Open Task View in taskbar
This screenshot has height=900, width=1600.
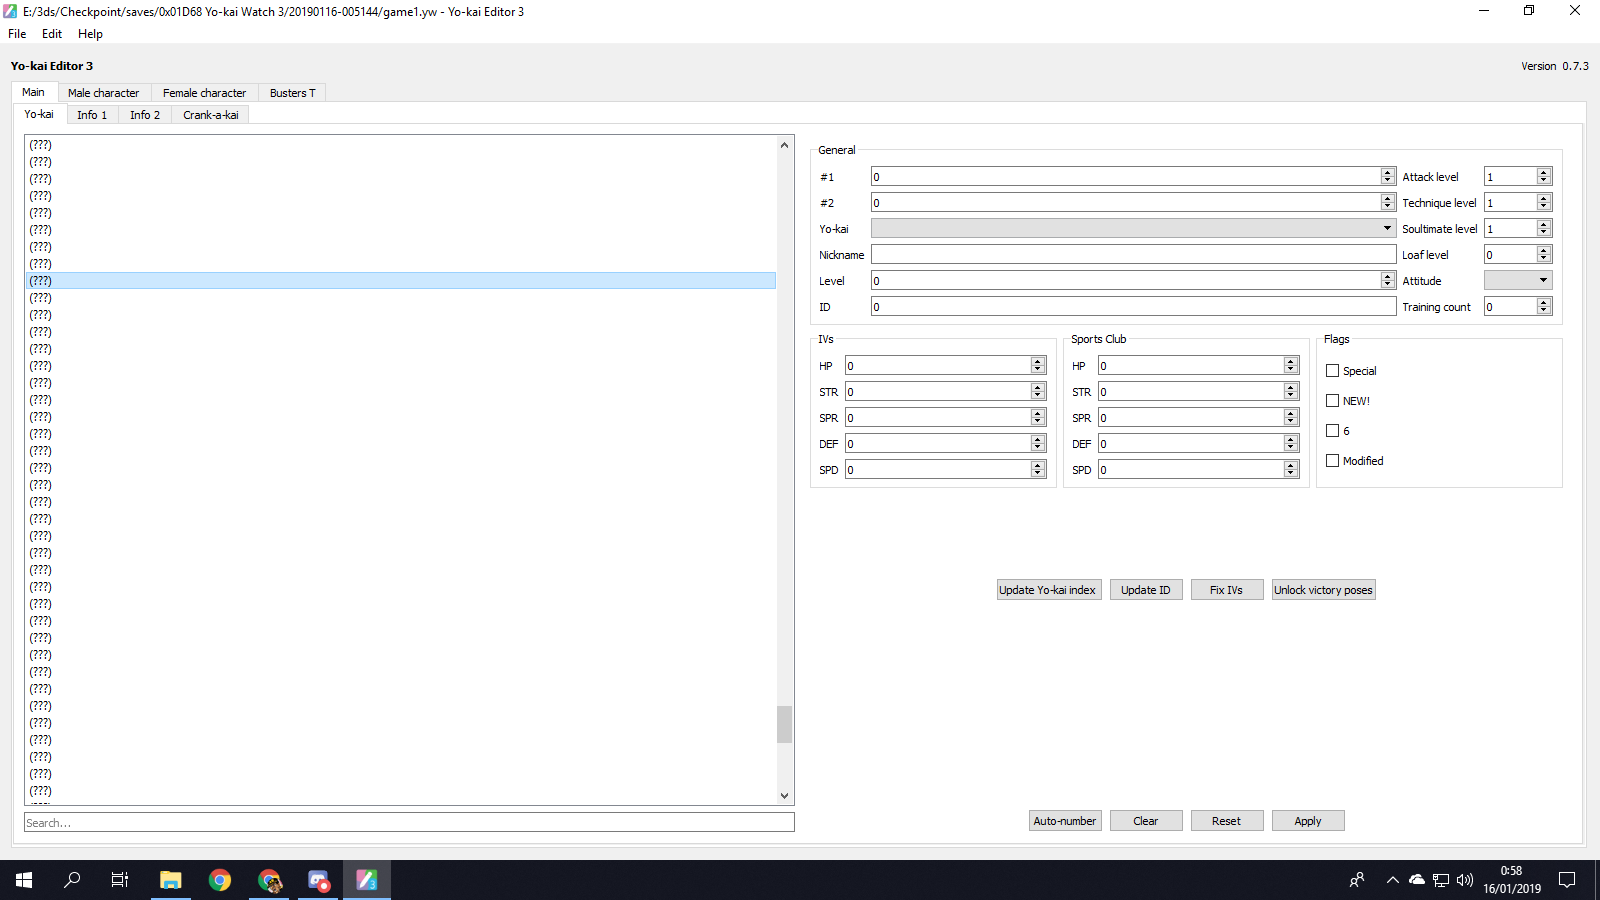(x=120, y=880)
